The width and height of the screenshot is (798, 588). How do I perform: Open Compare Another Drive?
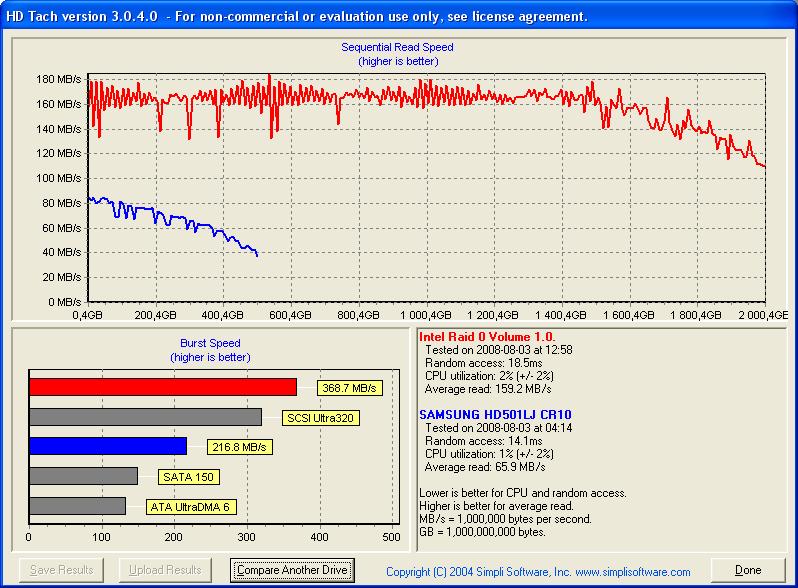tap(292, 570)
